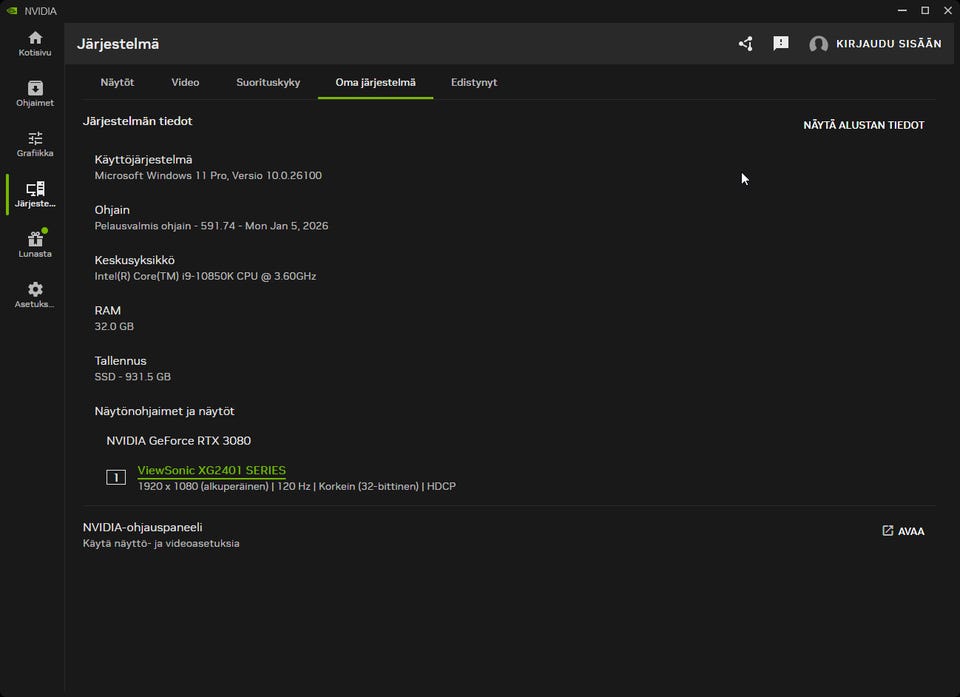Open NVIDIA control panel with AVAA
Viewport: 960px width, 697px height.
(x=903, y=531)
